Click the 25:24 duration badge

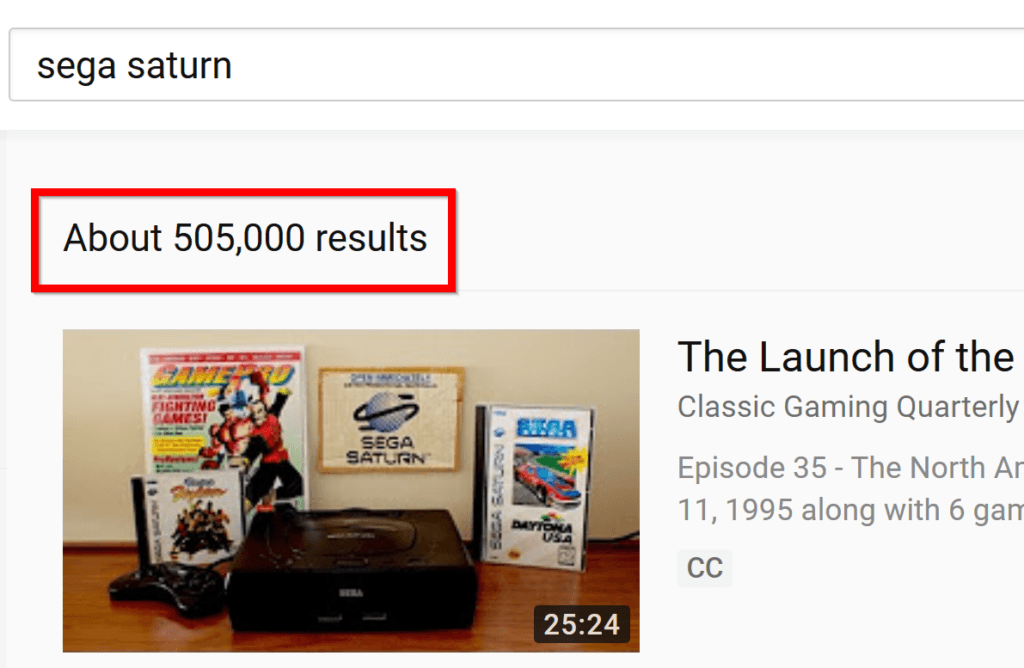(581, 624)
